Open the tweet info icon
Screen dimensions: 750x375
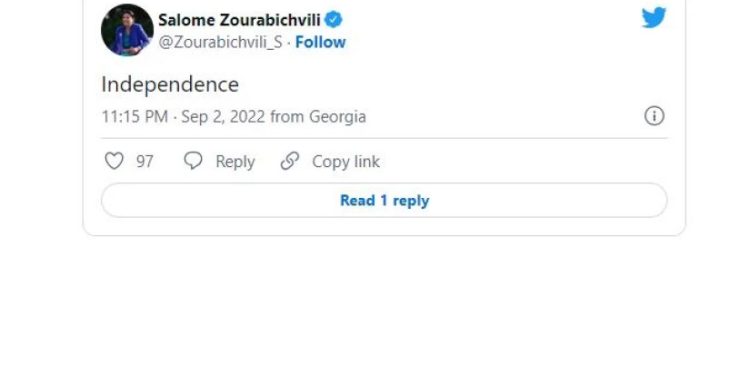pyautogui.click(x=654, y=116)
